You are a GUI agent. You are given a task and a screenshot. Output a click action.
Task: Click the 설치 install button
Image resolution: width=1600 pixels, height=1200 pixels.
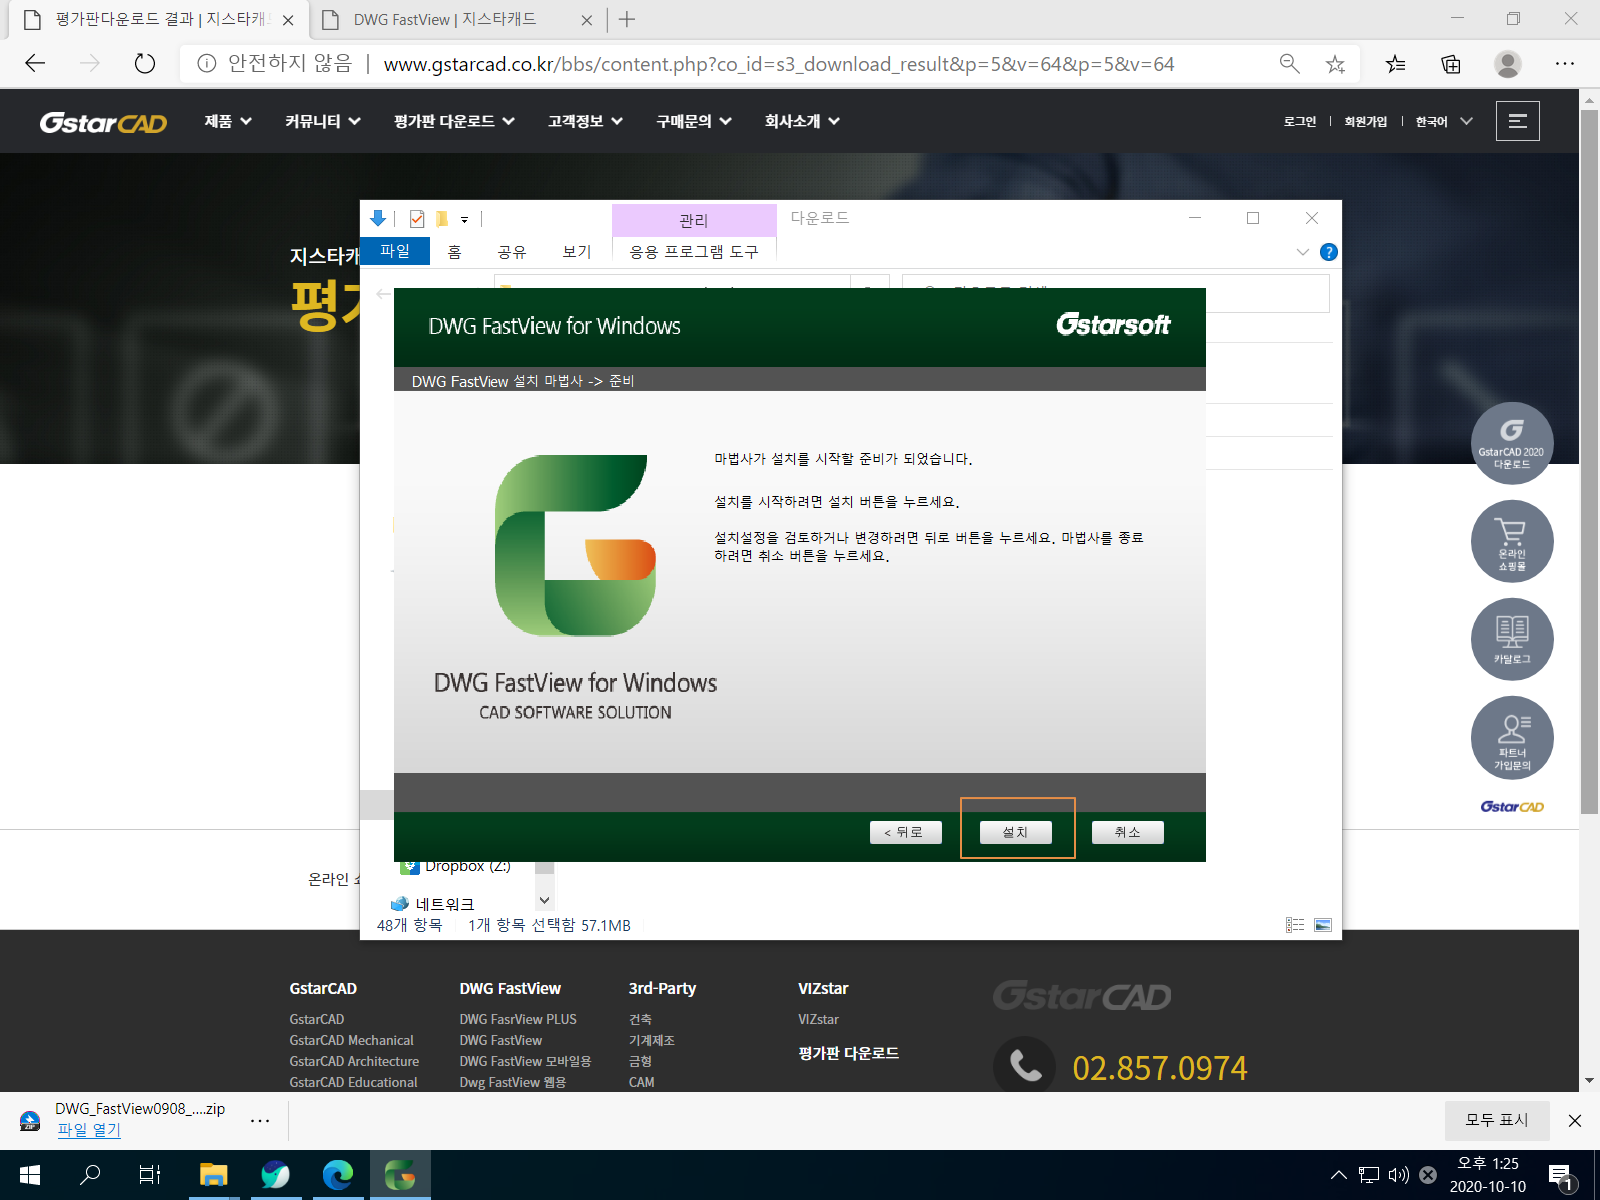[1015, 832]
